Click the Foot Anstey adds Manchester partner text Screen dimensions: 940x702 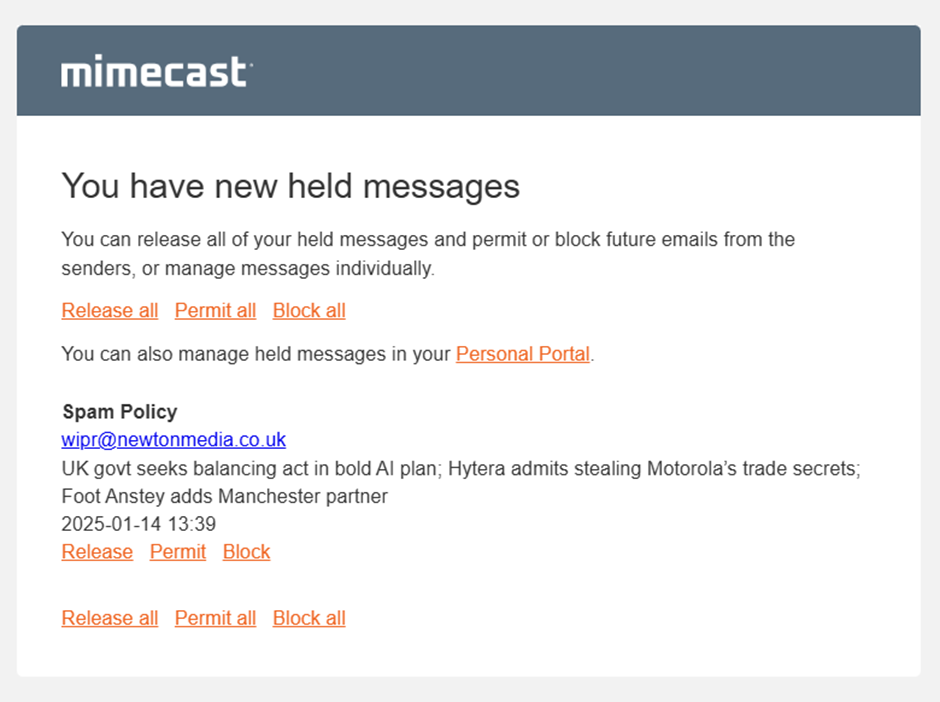tap(225, 496)
